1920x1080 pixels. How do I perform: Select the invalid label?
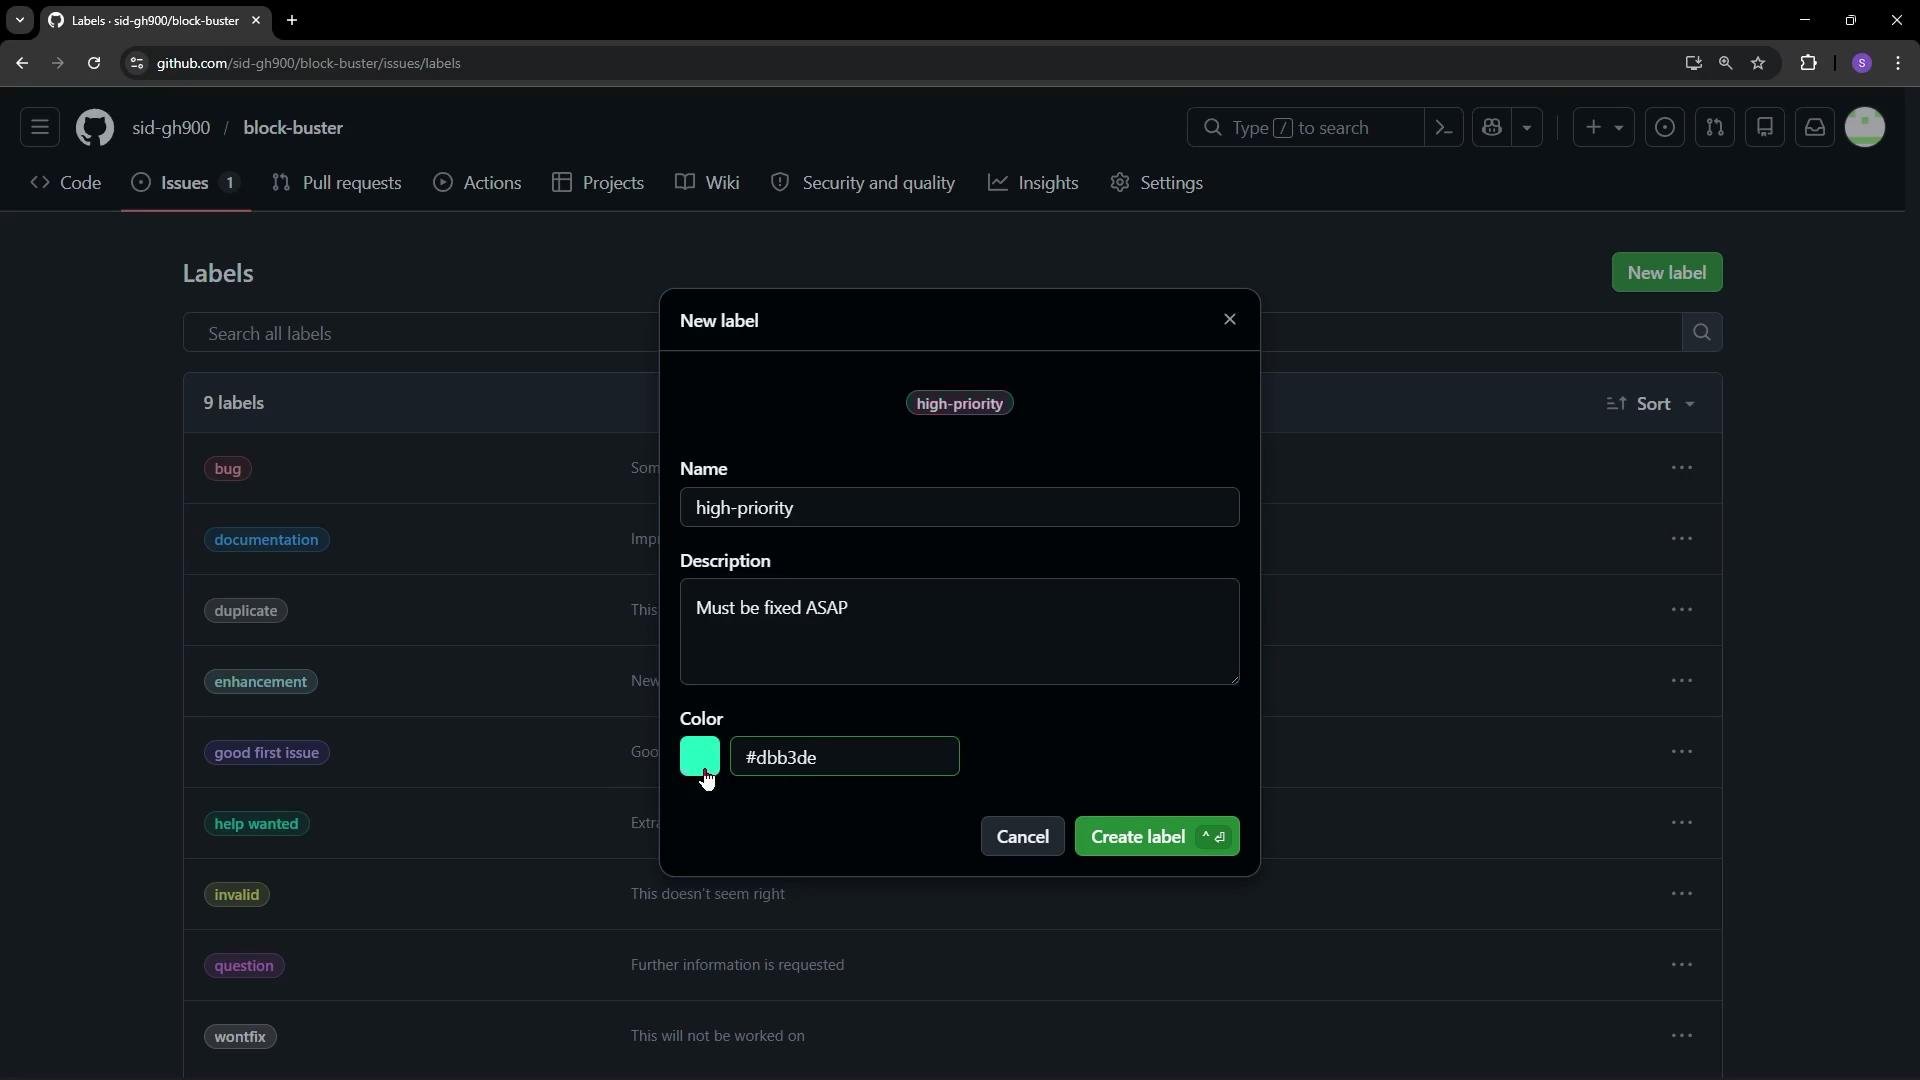tap(237, 895)
